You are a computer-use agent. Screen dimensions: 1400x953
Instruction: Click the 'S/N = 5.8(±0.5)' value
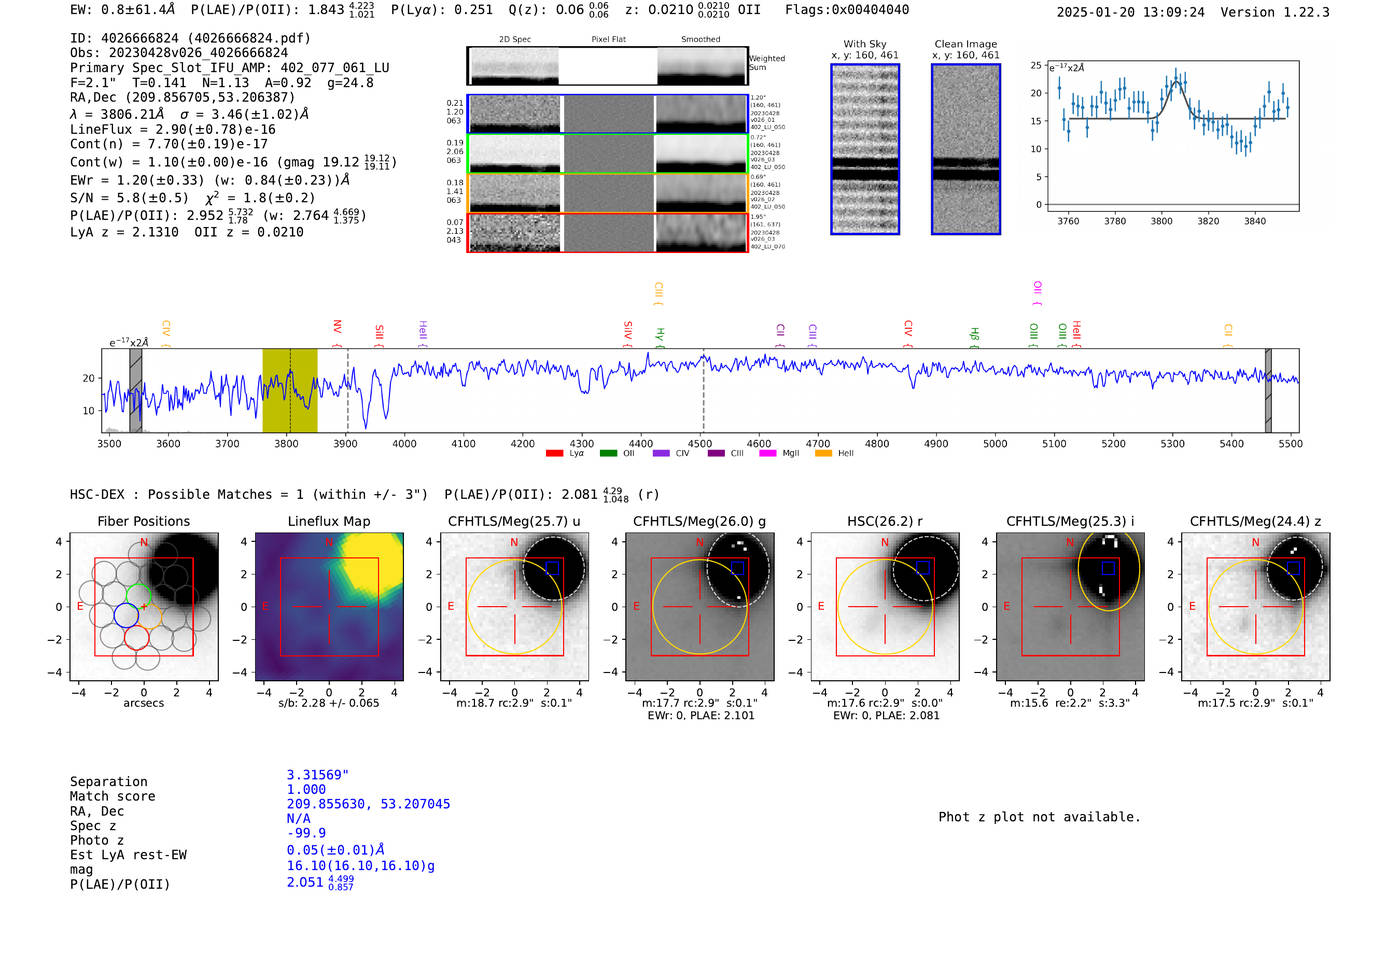[129, 198]
